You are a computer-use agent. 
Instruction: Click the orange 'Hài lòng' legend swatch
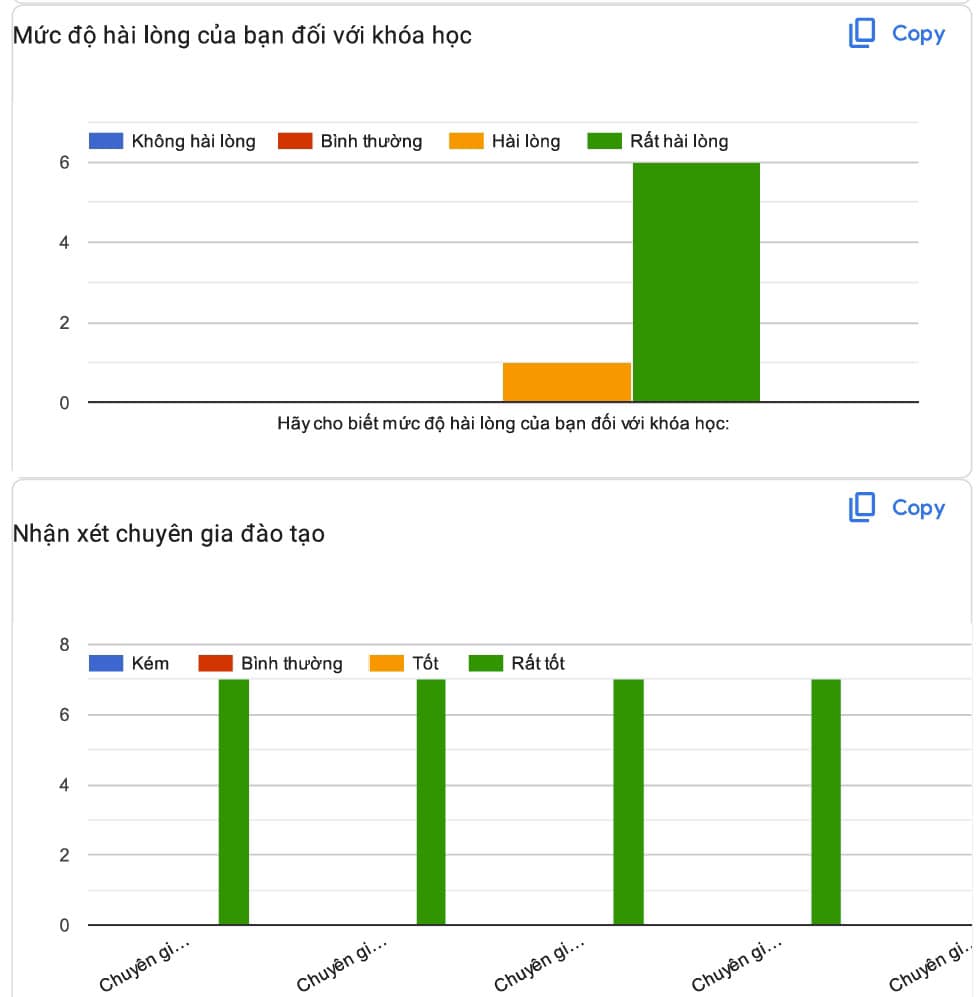[x=466, y=141]
